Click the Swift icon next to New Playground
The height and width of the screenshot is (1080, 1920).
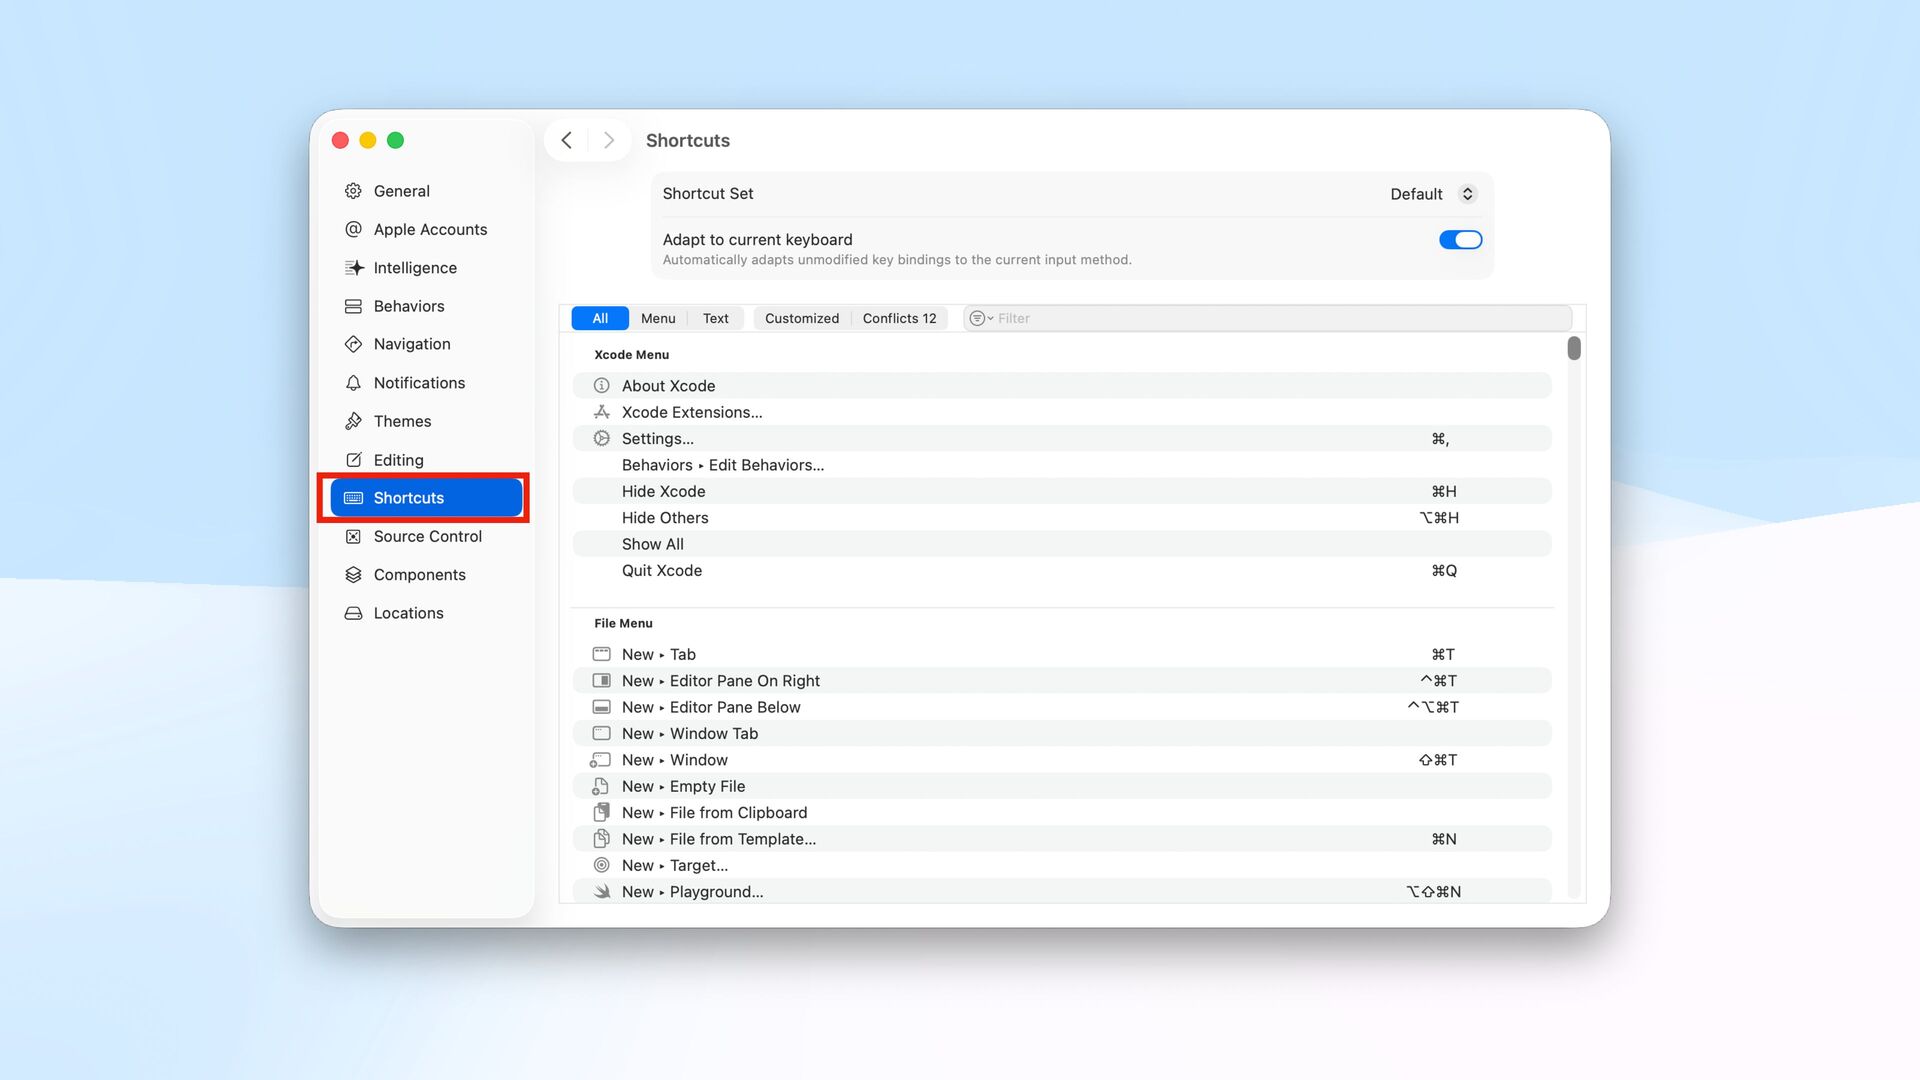pyautogui.click(x=602, y=892)
